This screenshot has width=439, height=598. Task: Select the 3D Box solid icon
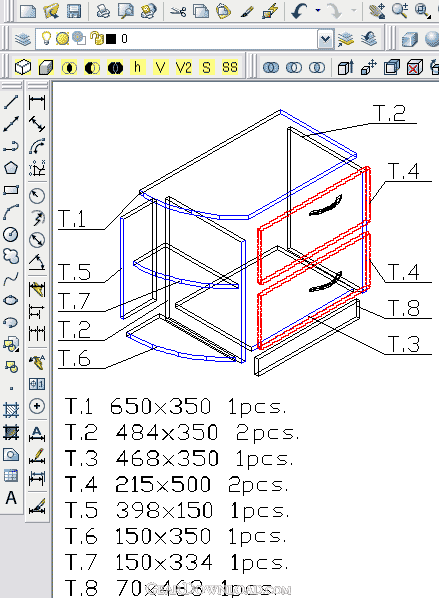click(410, 39)
